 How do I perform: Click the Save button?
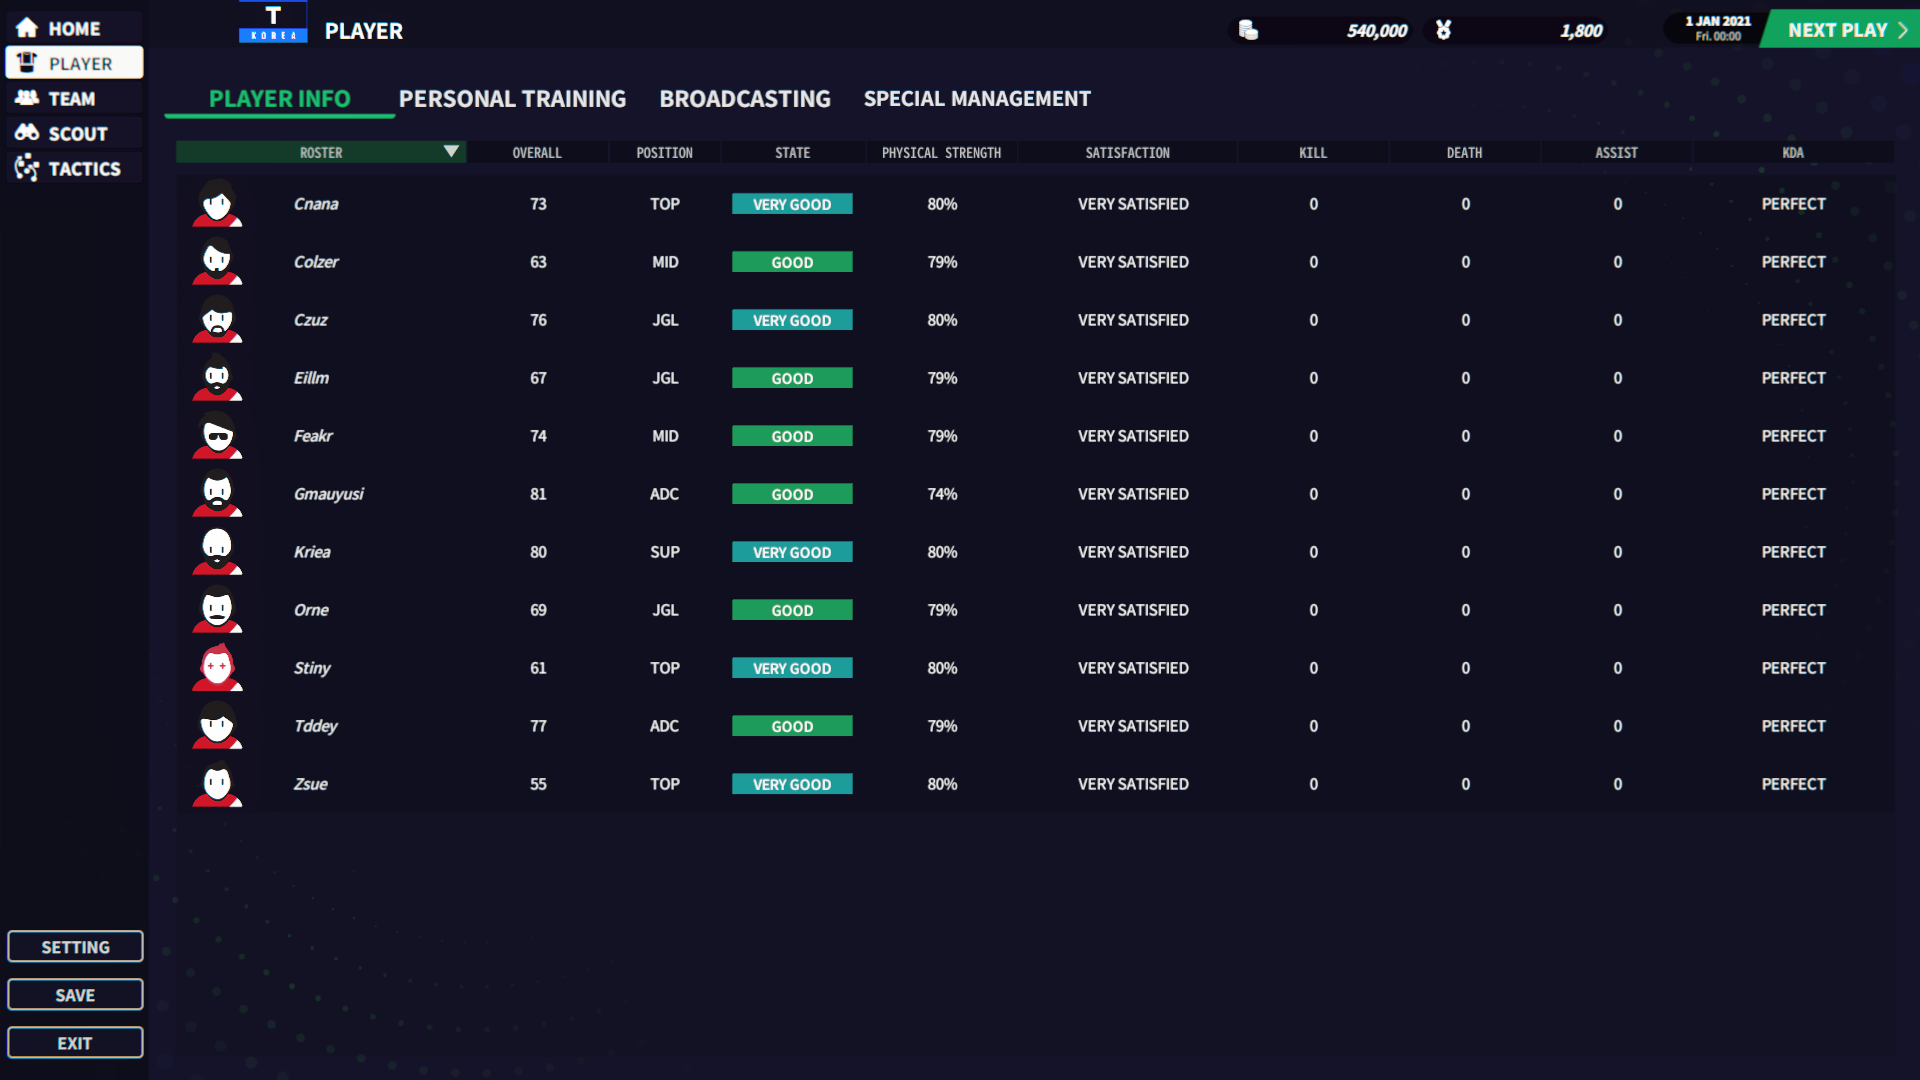point(75,995)
